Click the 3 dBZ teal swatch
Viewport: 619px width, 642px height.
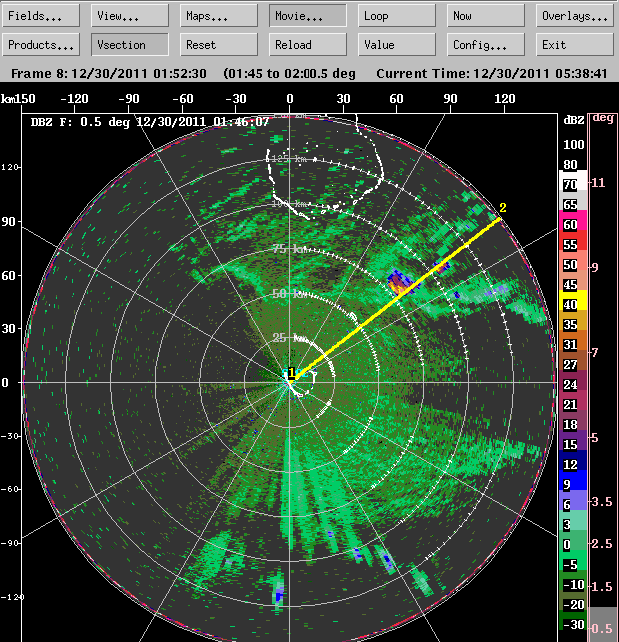tap(573, 520)
